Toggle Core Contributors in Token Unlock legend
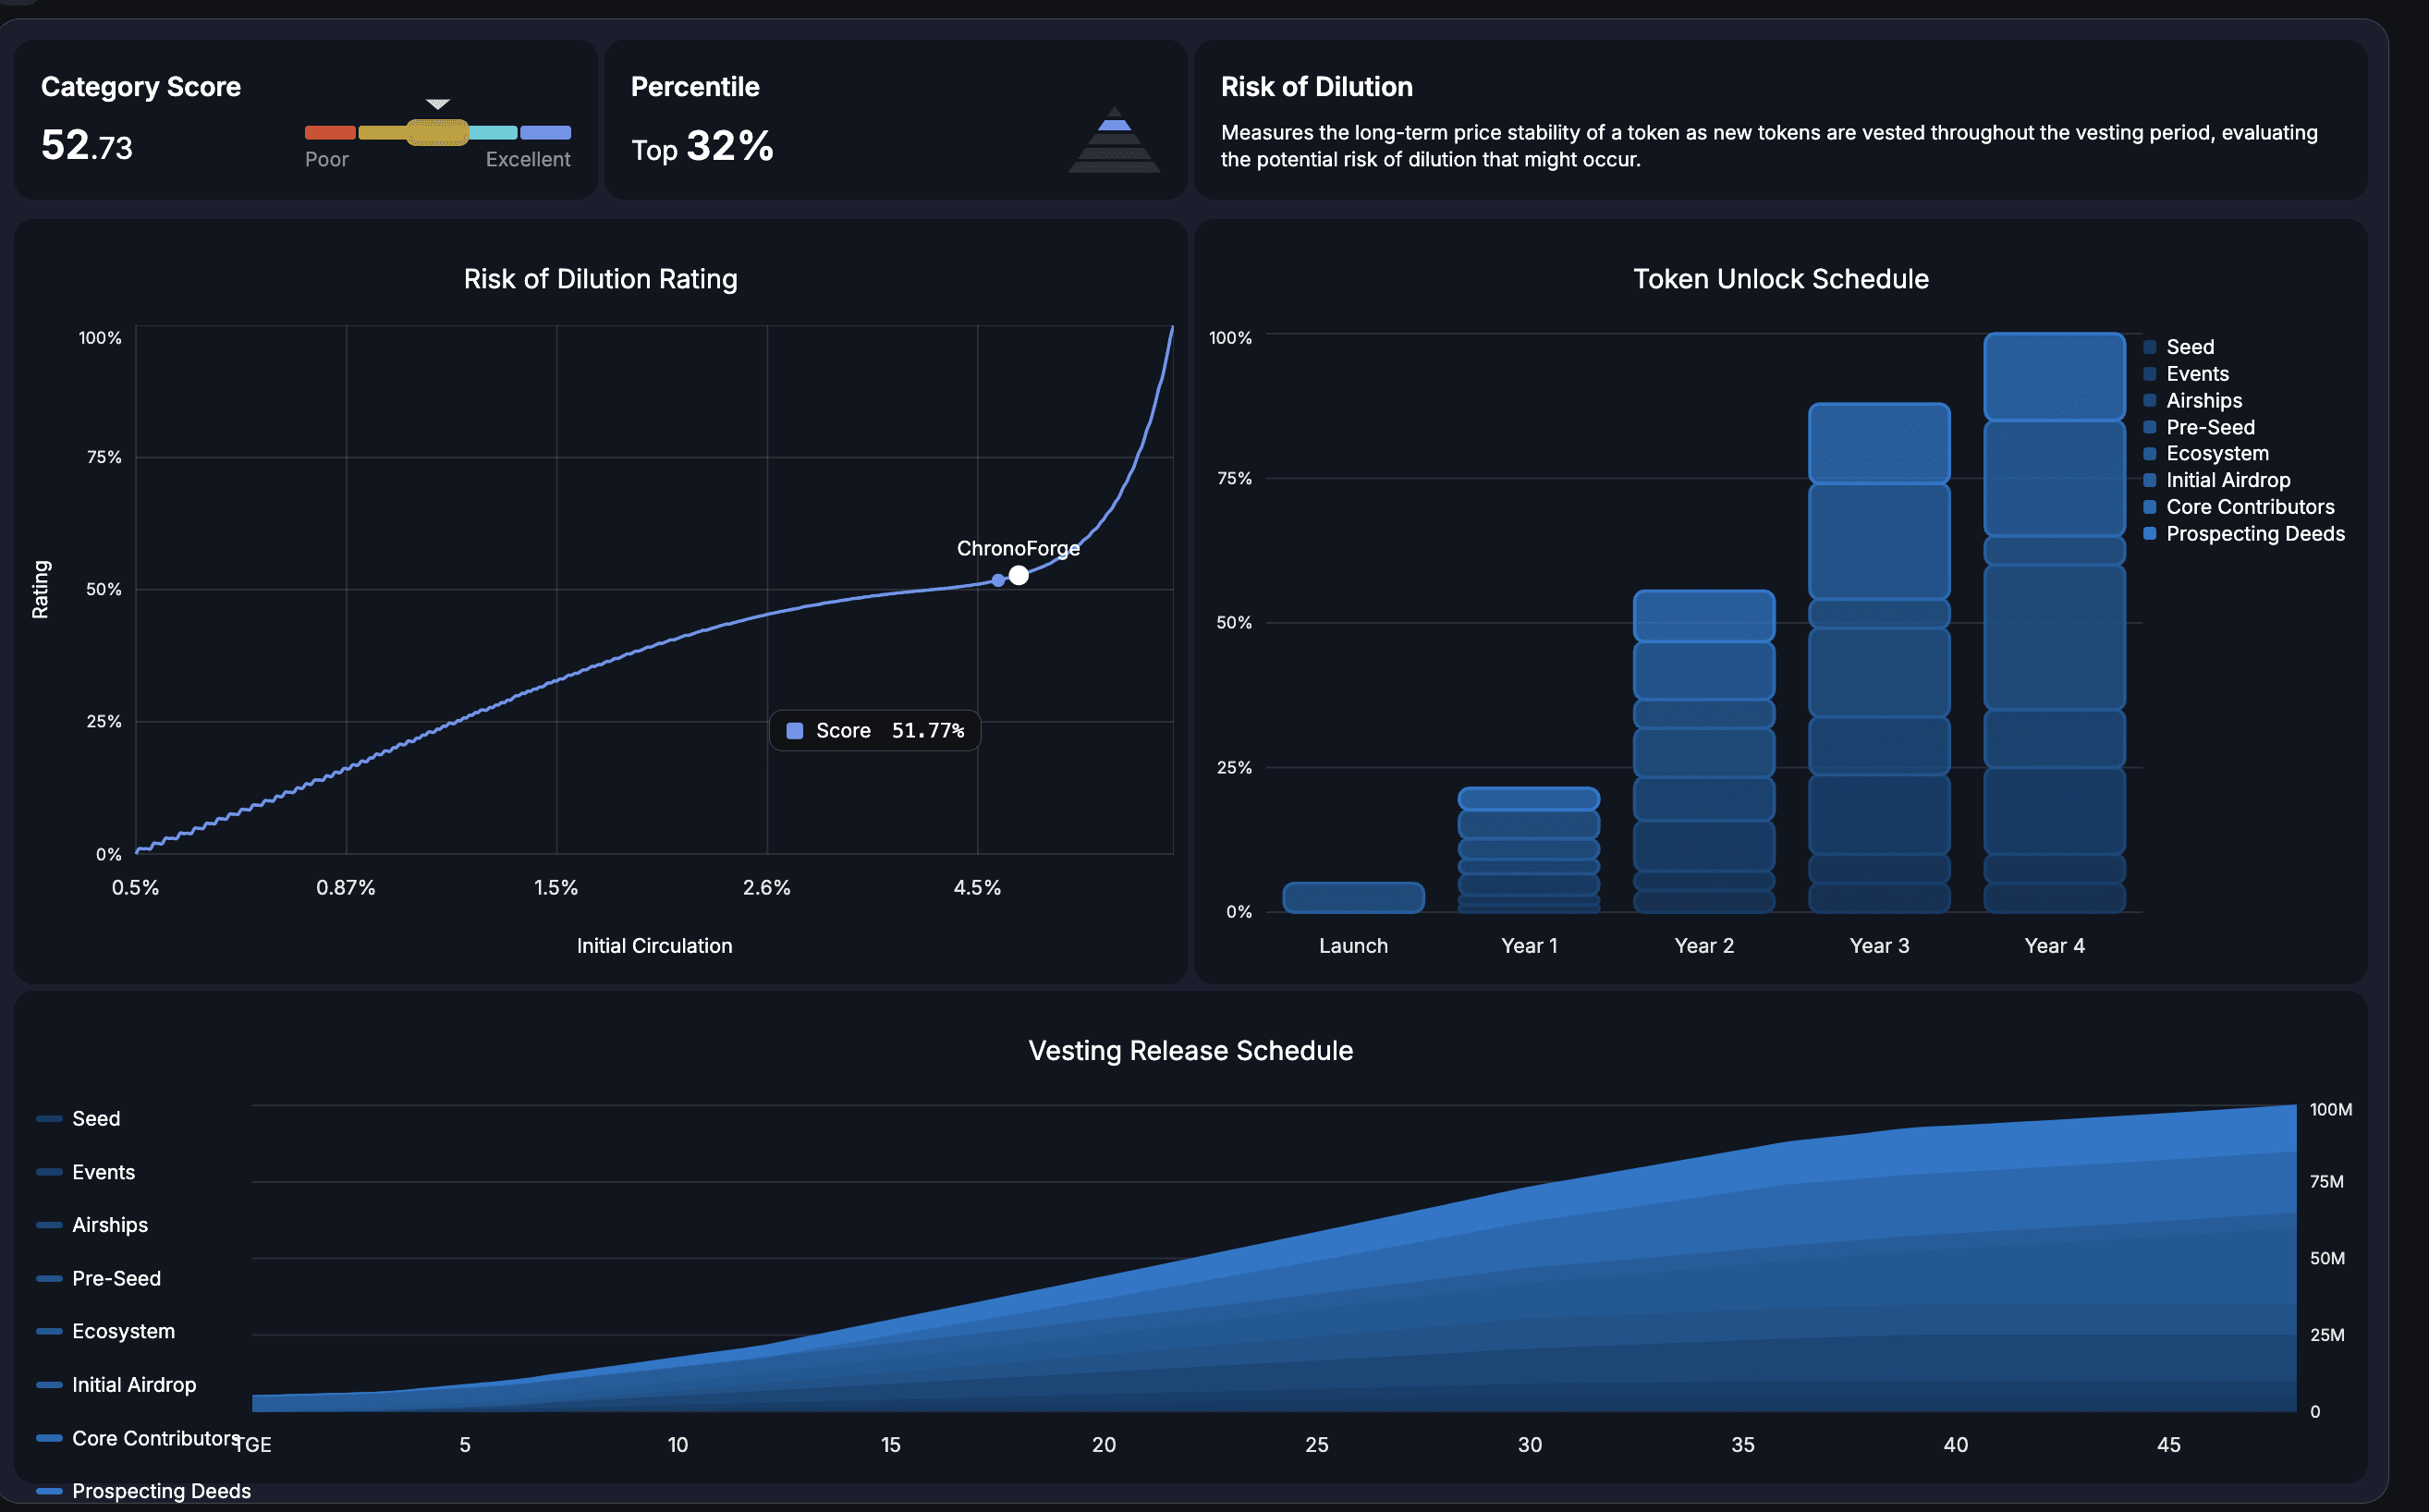This screenshot has width=2429, height=1512. click(x=2239, y=507)
